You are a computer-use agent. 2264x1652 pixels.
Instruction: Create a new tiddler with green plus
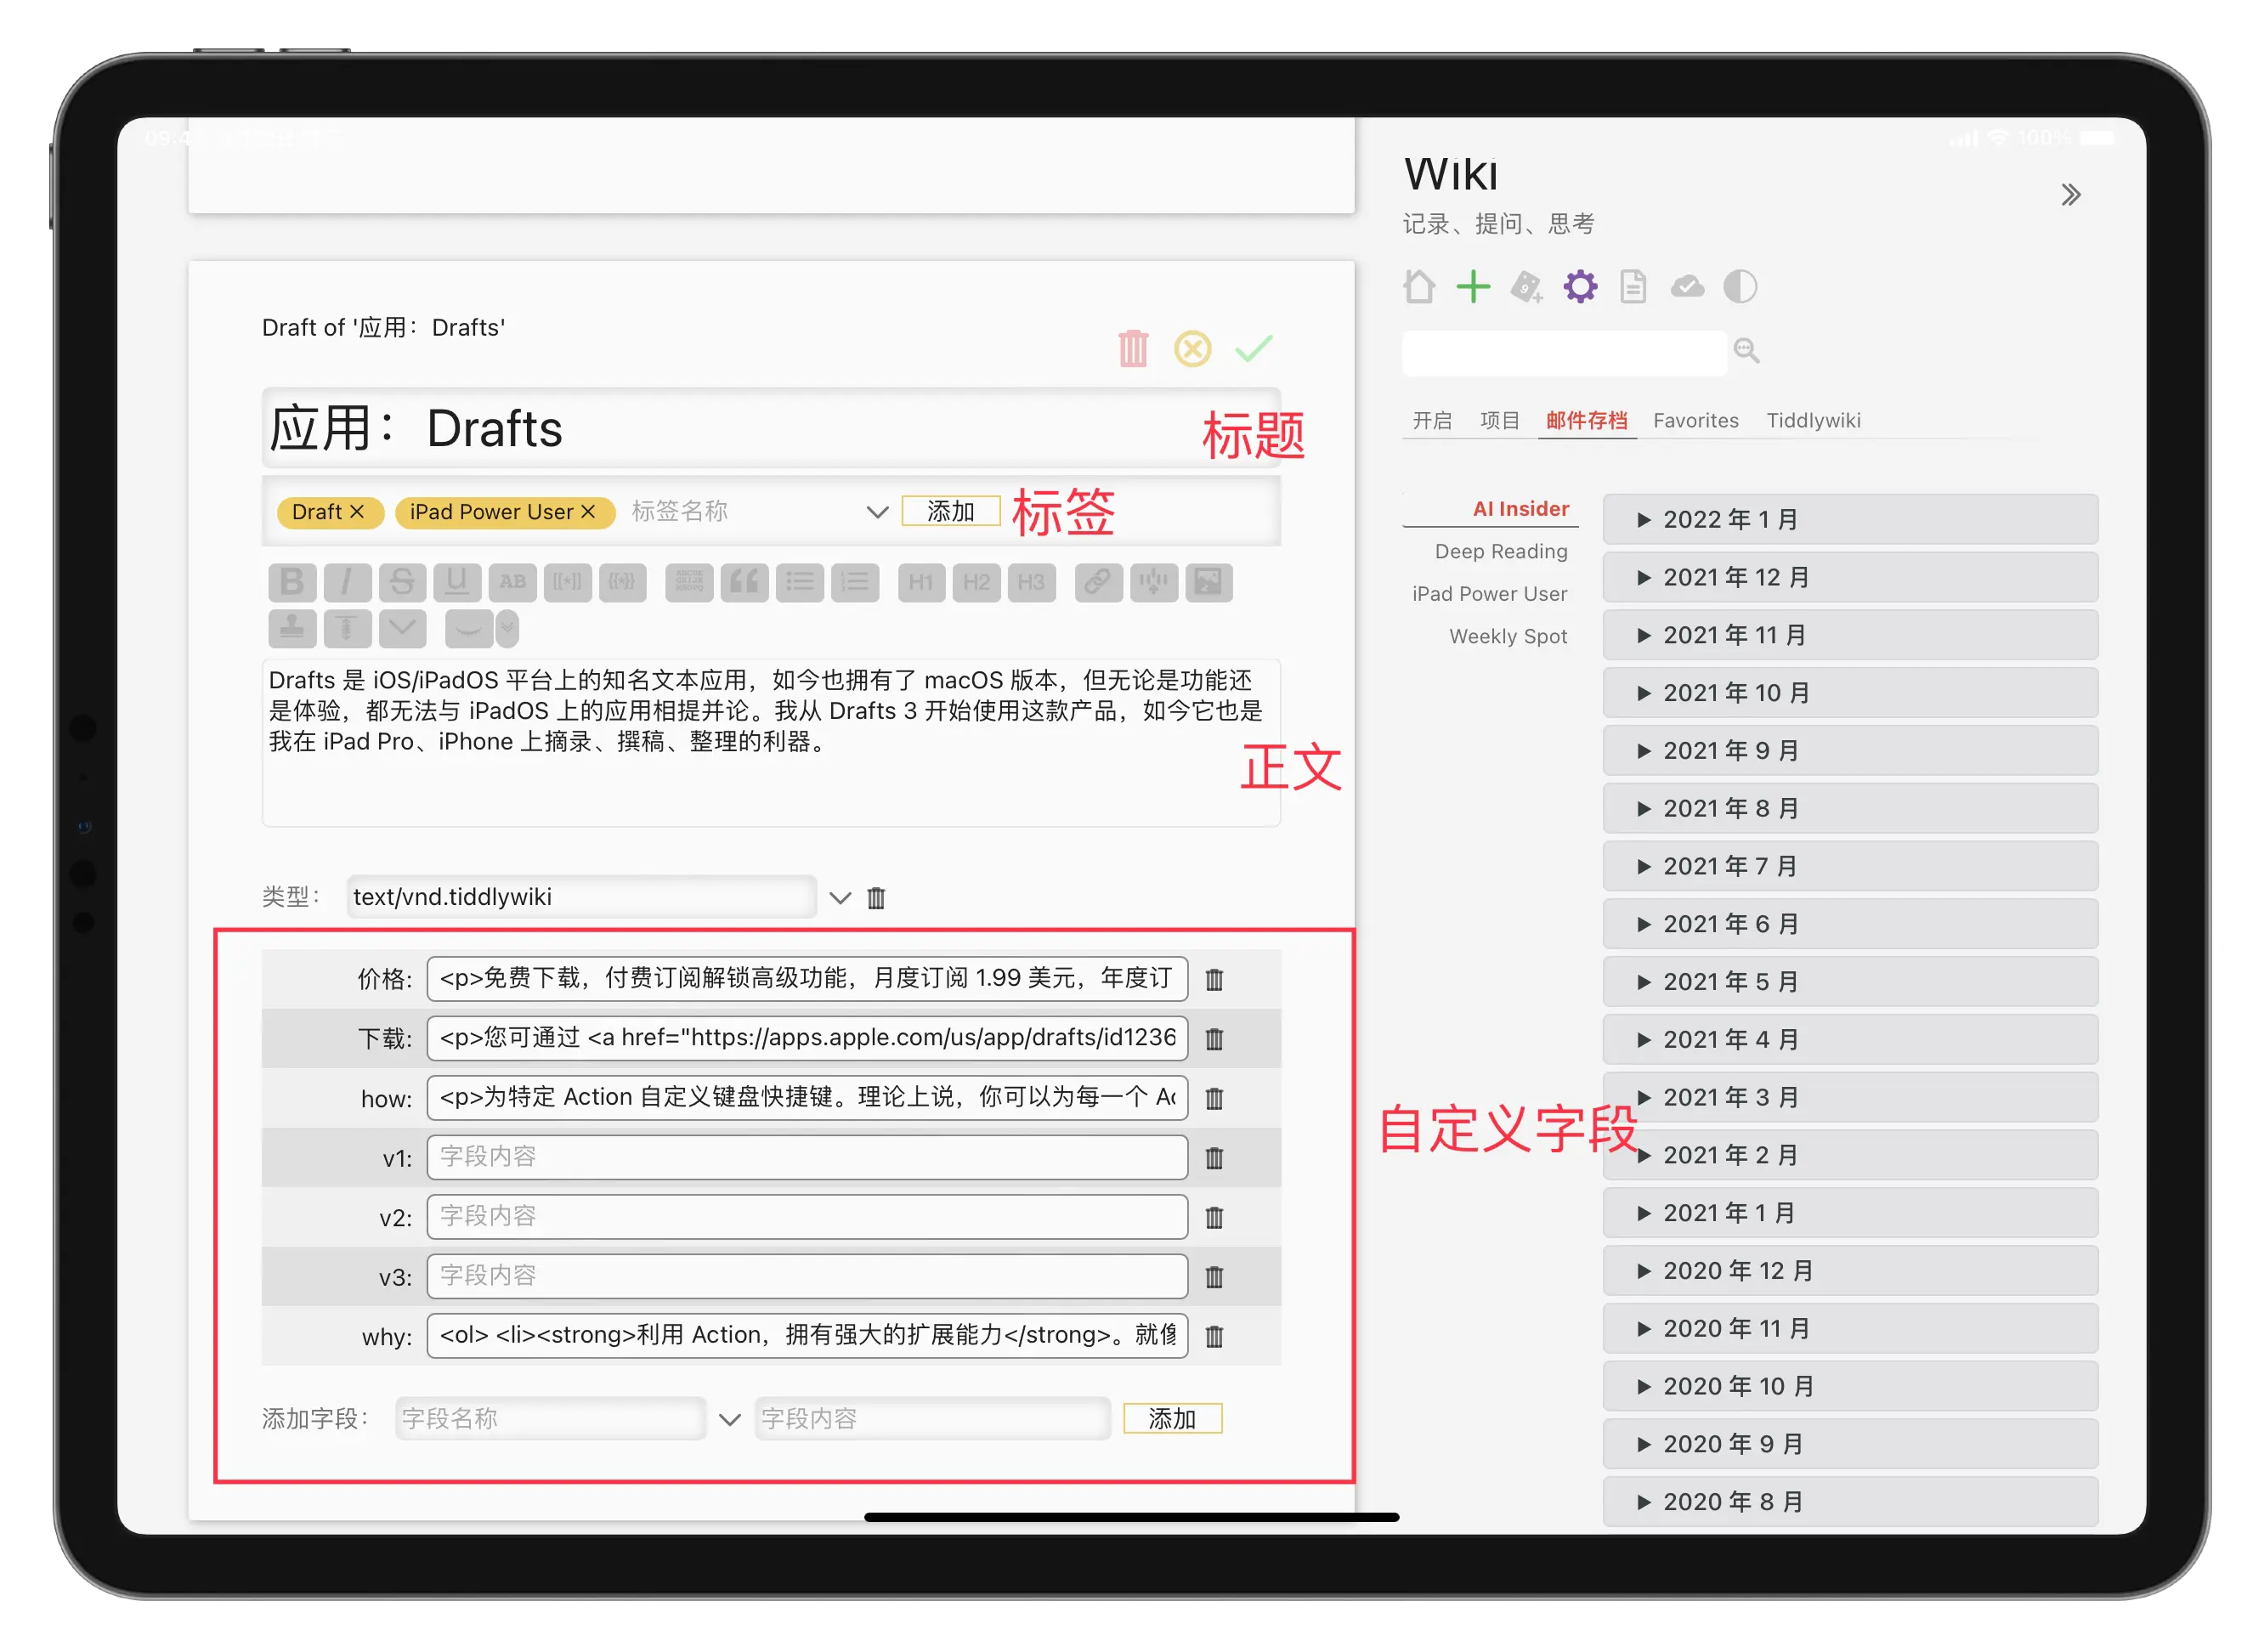coord(1472,287)
